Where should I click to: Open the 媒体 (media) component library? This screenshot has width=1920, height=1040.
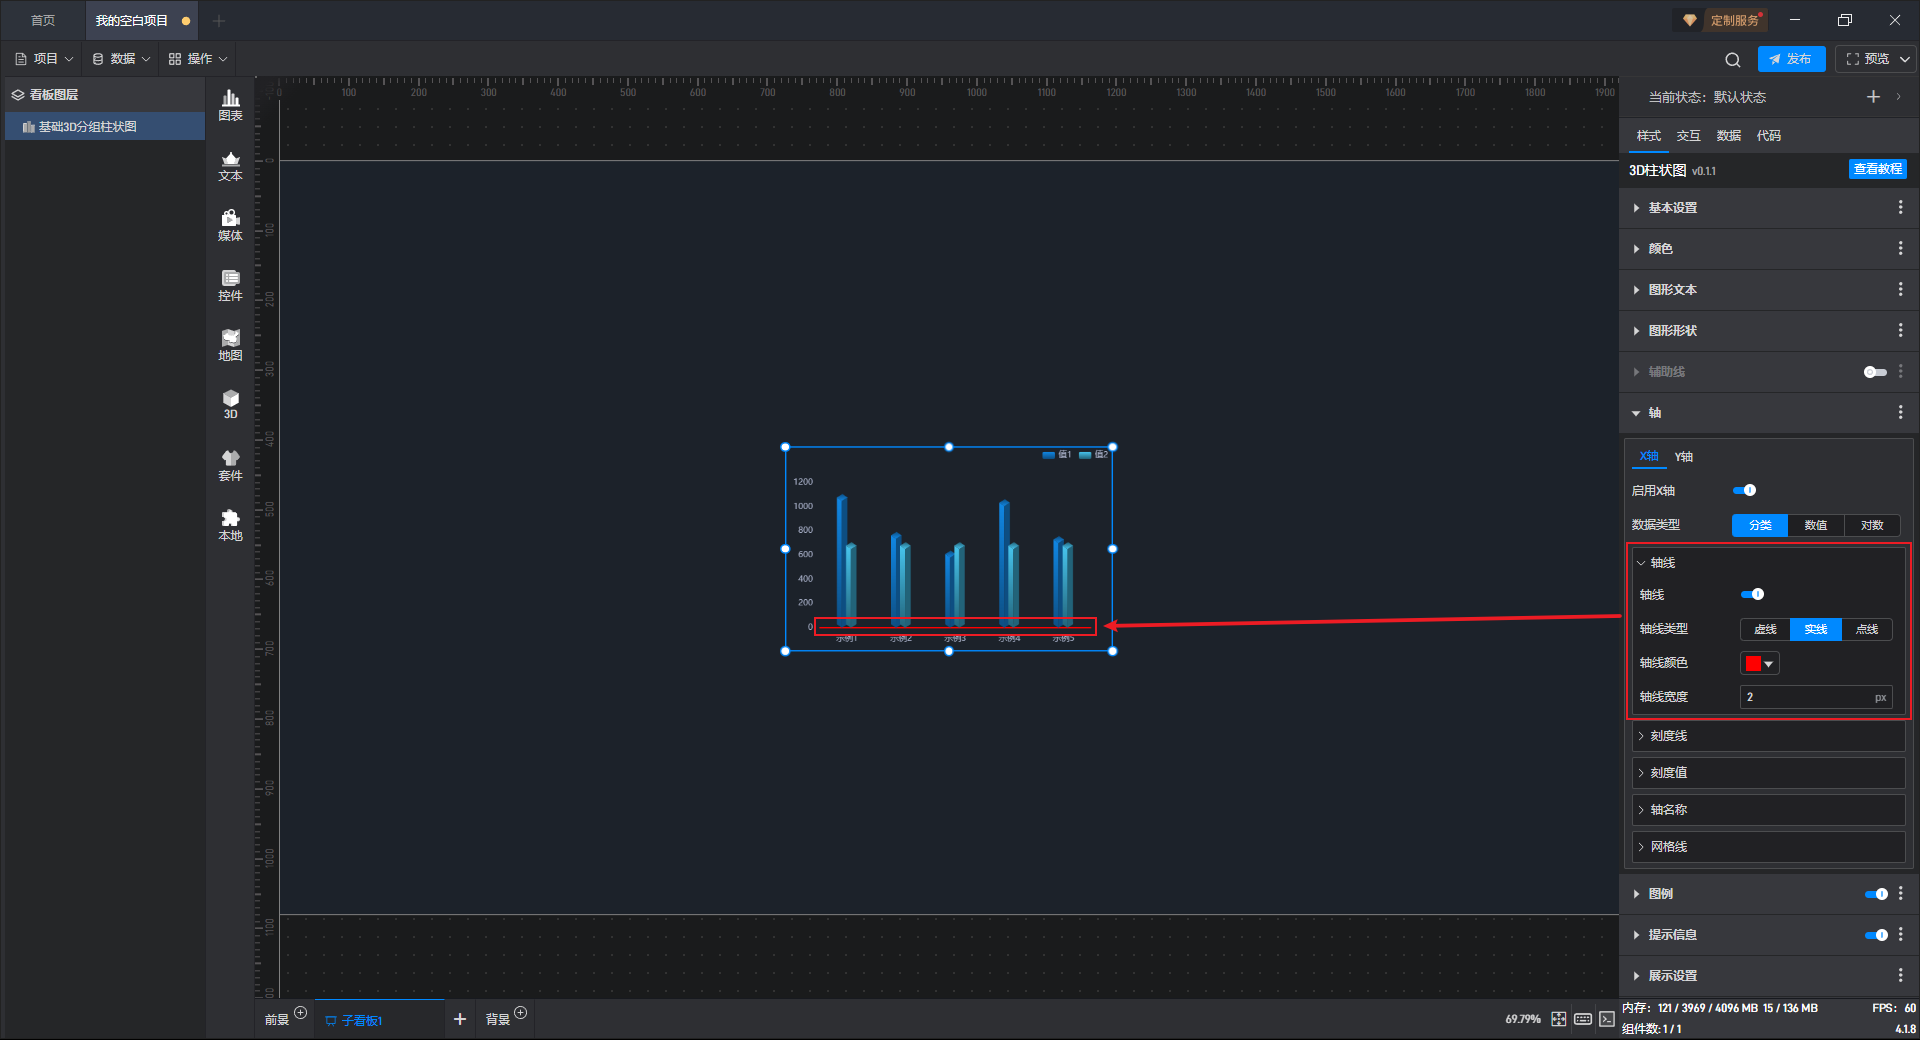tap(230, 226)
